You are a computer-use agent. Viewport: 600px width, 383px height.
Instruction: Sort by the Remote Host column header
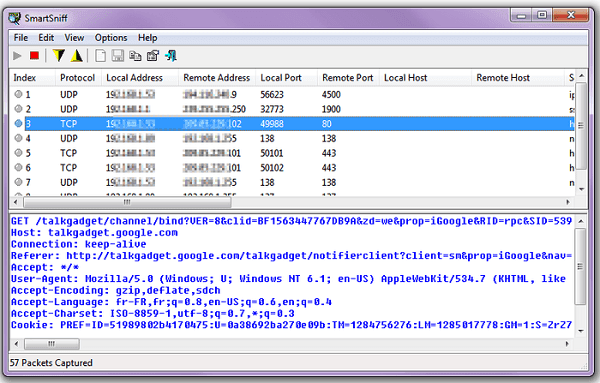tap(518, 78)
